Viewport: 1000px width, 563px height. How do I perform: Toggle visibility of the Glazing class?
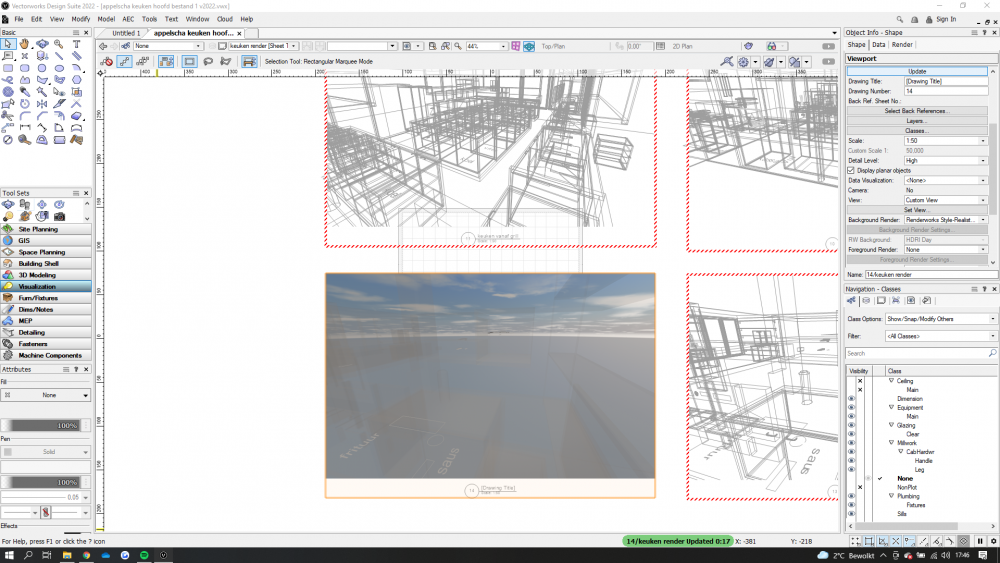pos(851,425)
